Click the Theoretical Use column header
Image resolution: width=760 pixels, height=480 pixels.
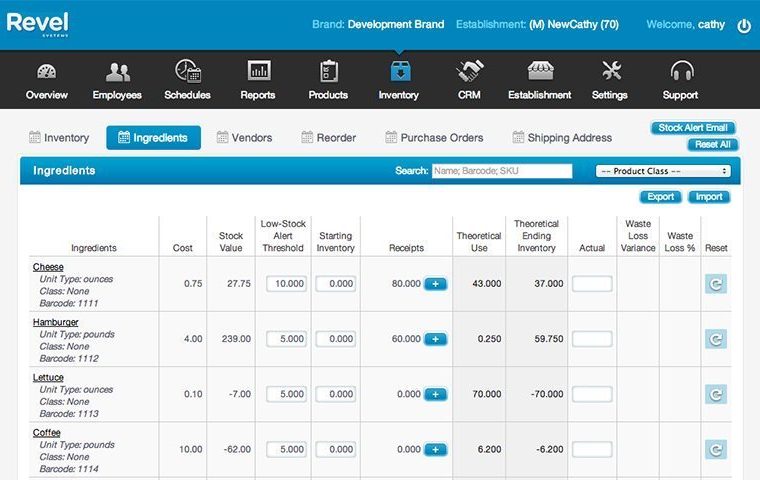[x=479, y=242]
